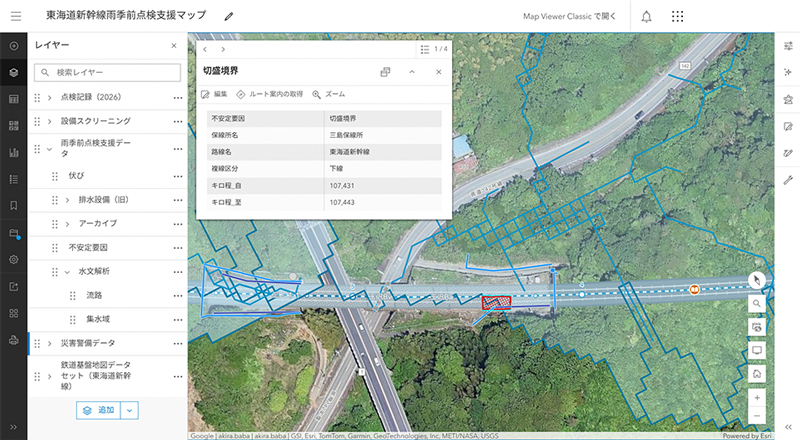800x440 pixels.
Task: Open the popup feature list 1/4
Action: [x=434, y=49]
